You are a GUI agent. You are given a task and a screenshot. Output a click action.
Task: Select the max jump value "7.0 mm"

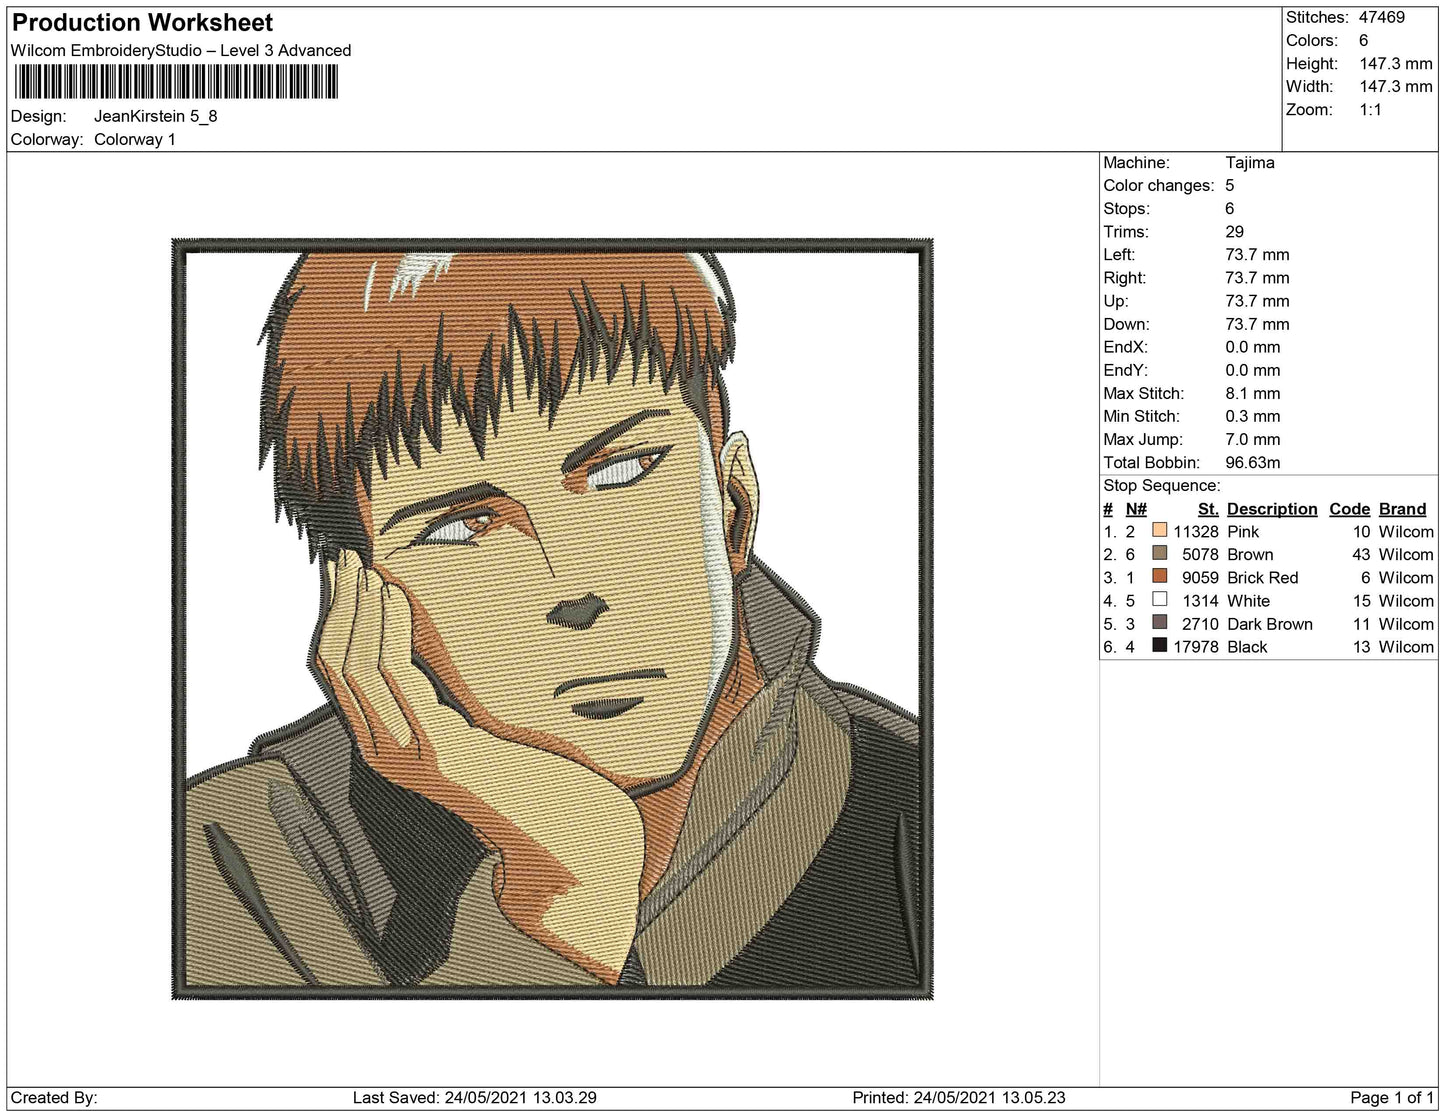1253,440
